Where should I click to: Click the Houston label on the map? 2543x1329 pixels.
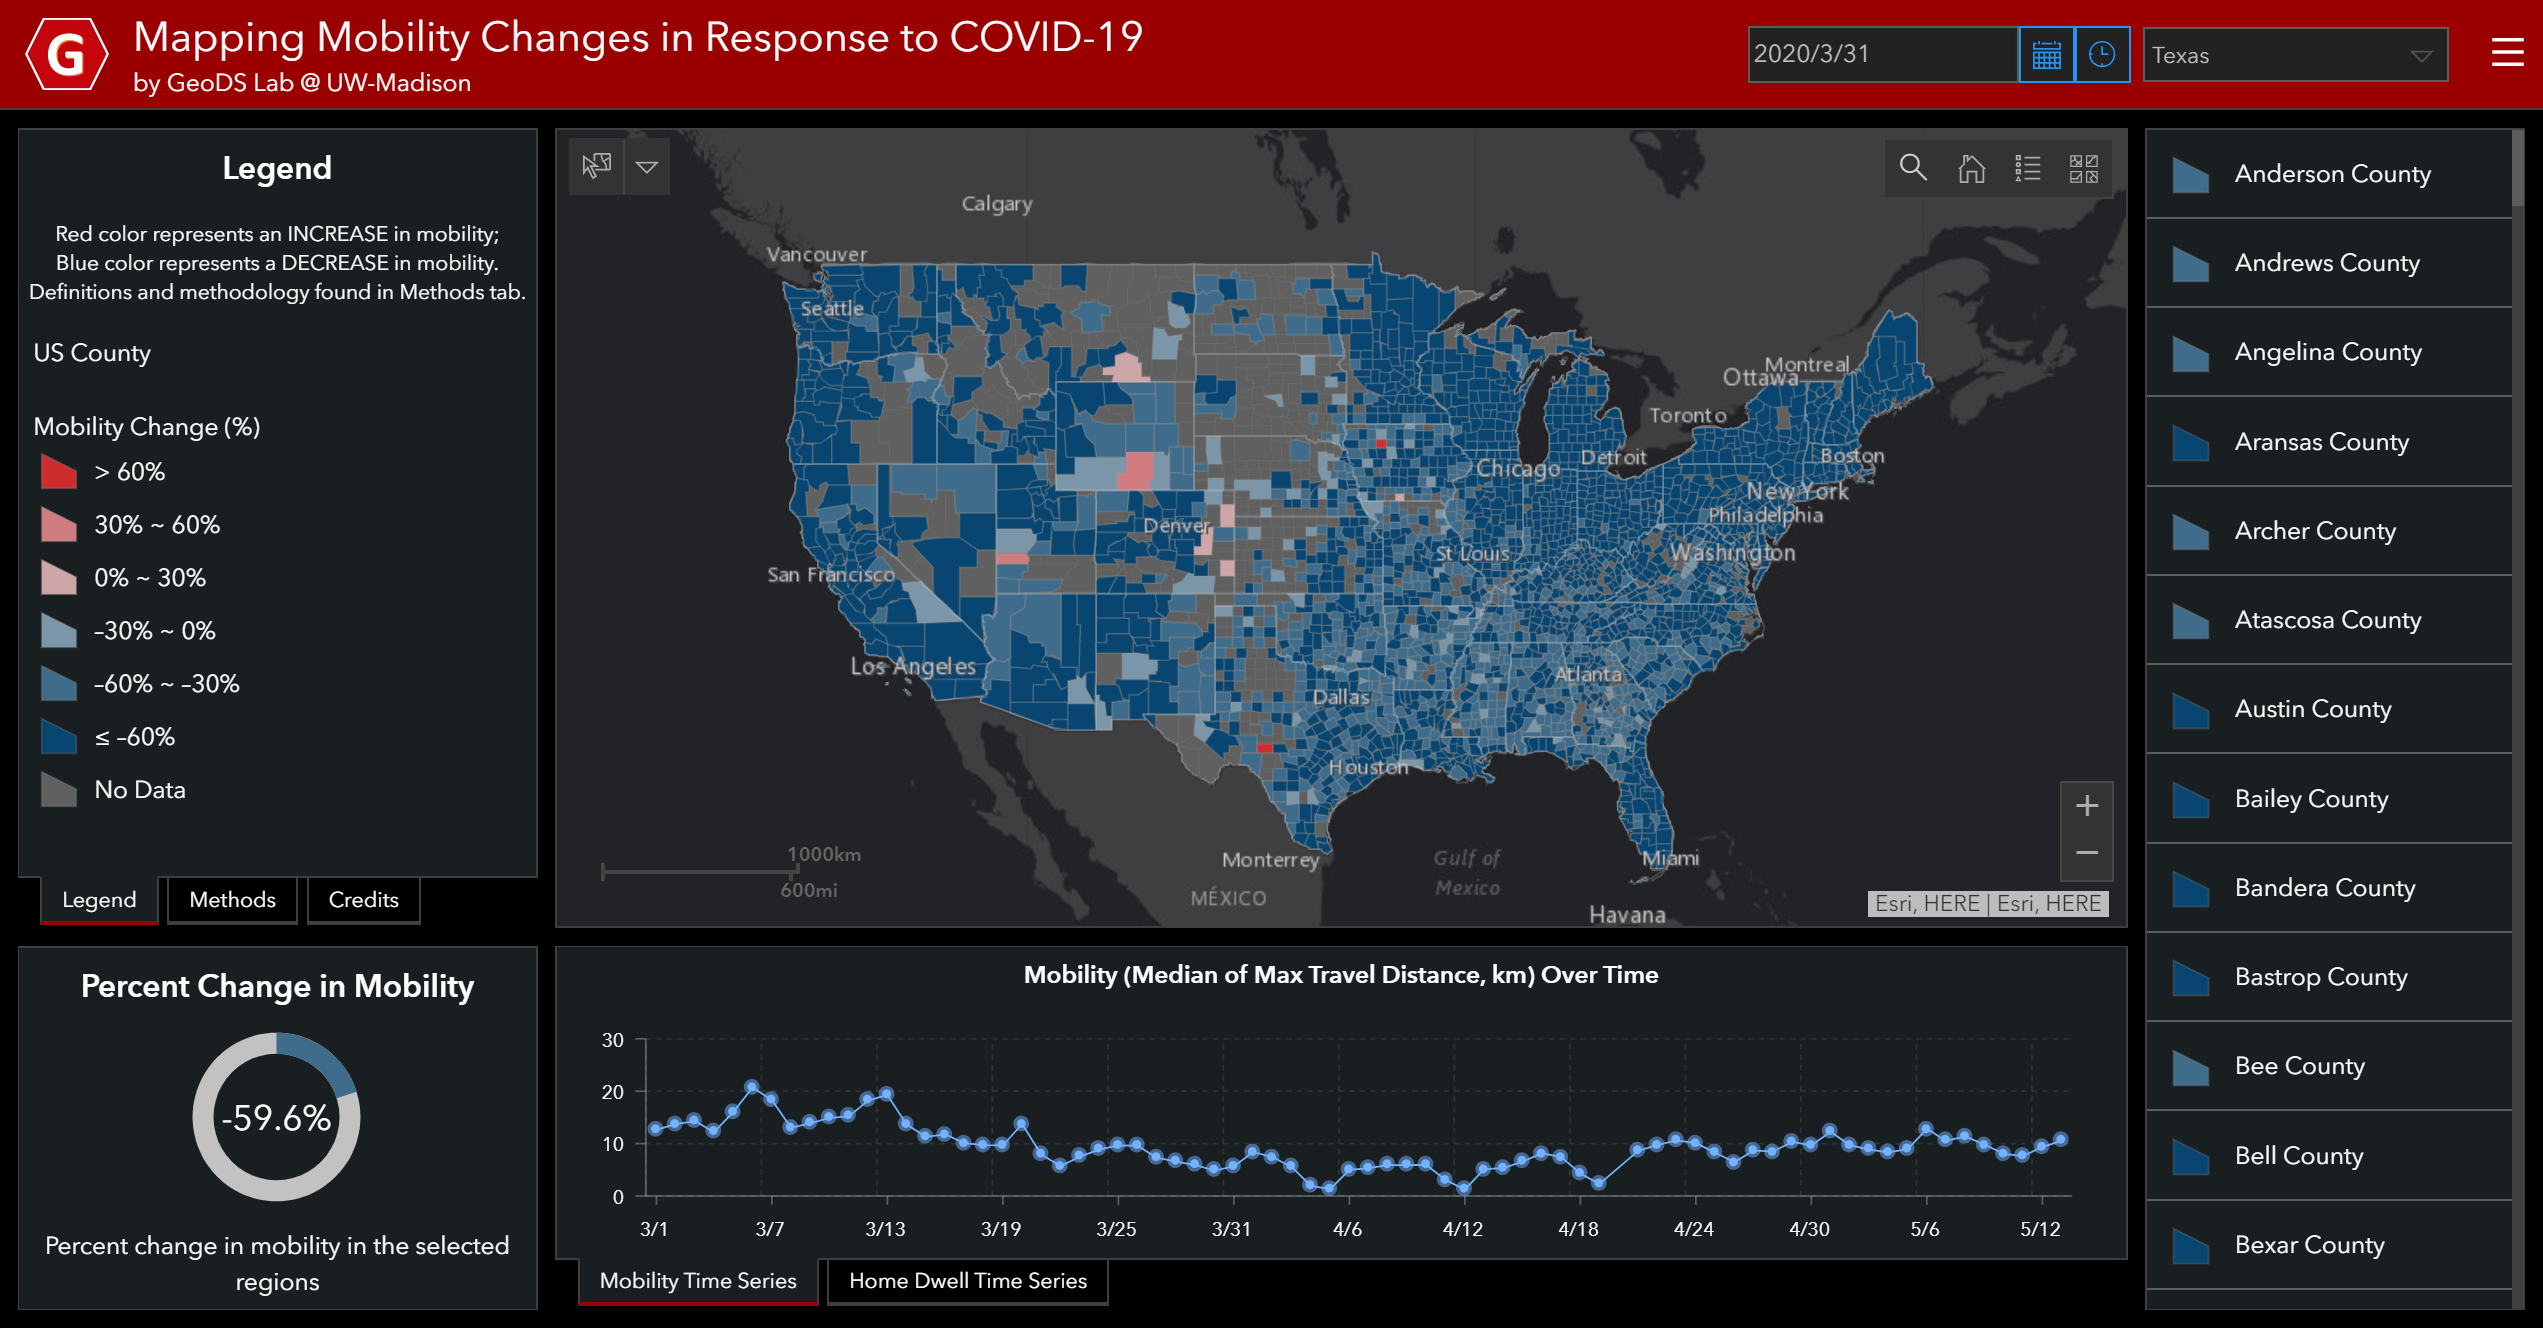[1368, 767]
